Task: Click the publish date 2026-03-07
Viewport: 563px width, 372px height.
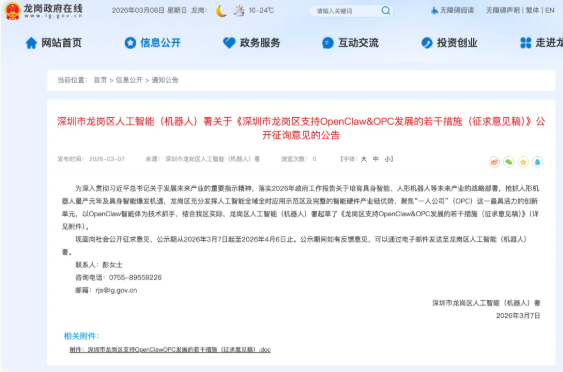Action: pyautogui.click(x=107, y=159)
